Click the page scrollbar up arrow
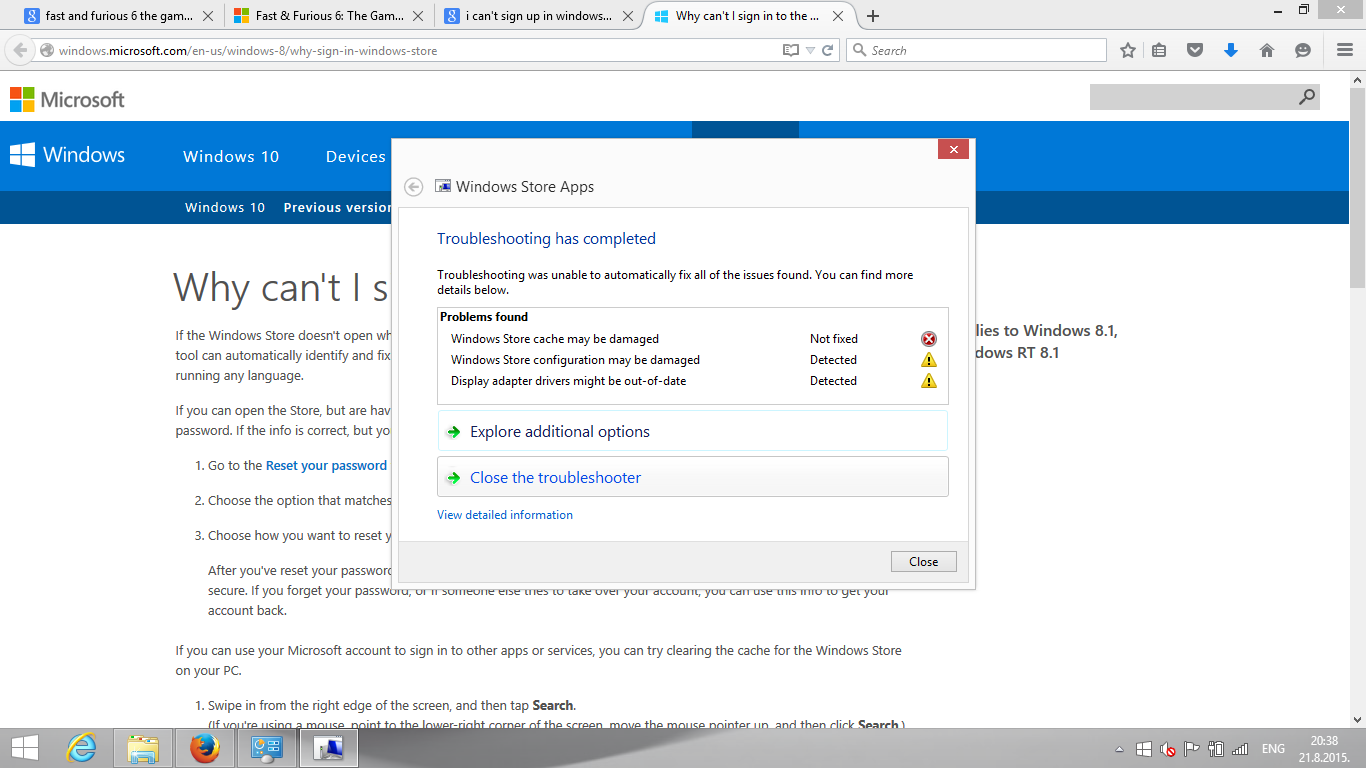This screenshot has height=768, width=1366. click(1357, 79)
